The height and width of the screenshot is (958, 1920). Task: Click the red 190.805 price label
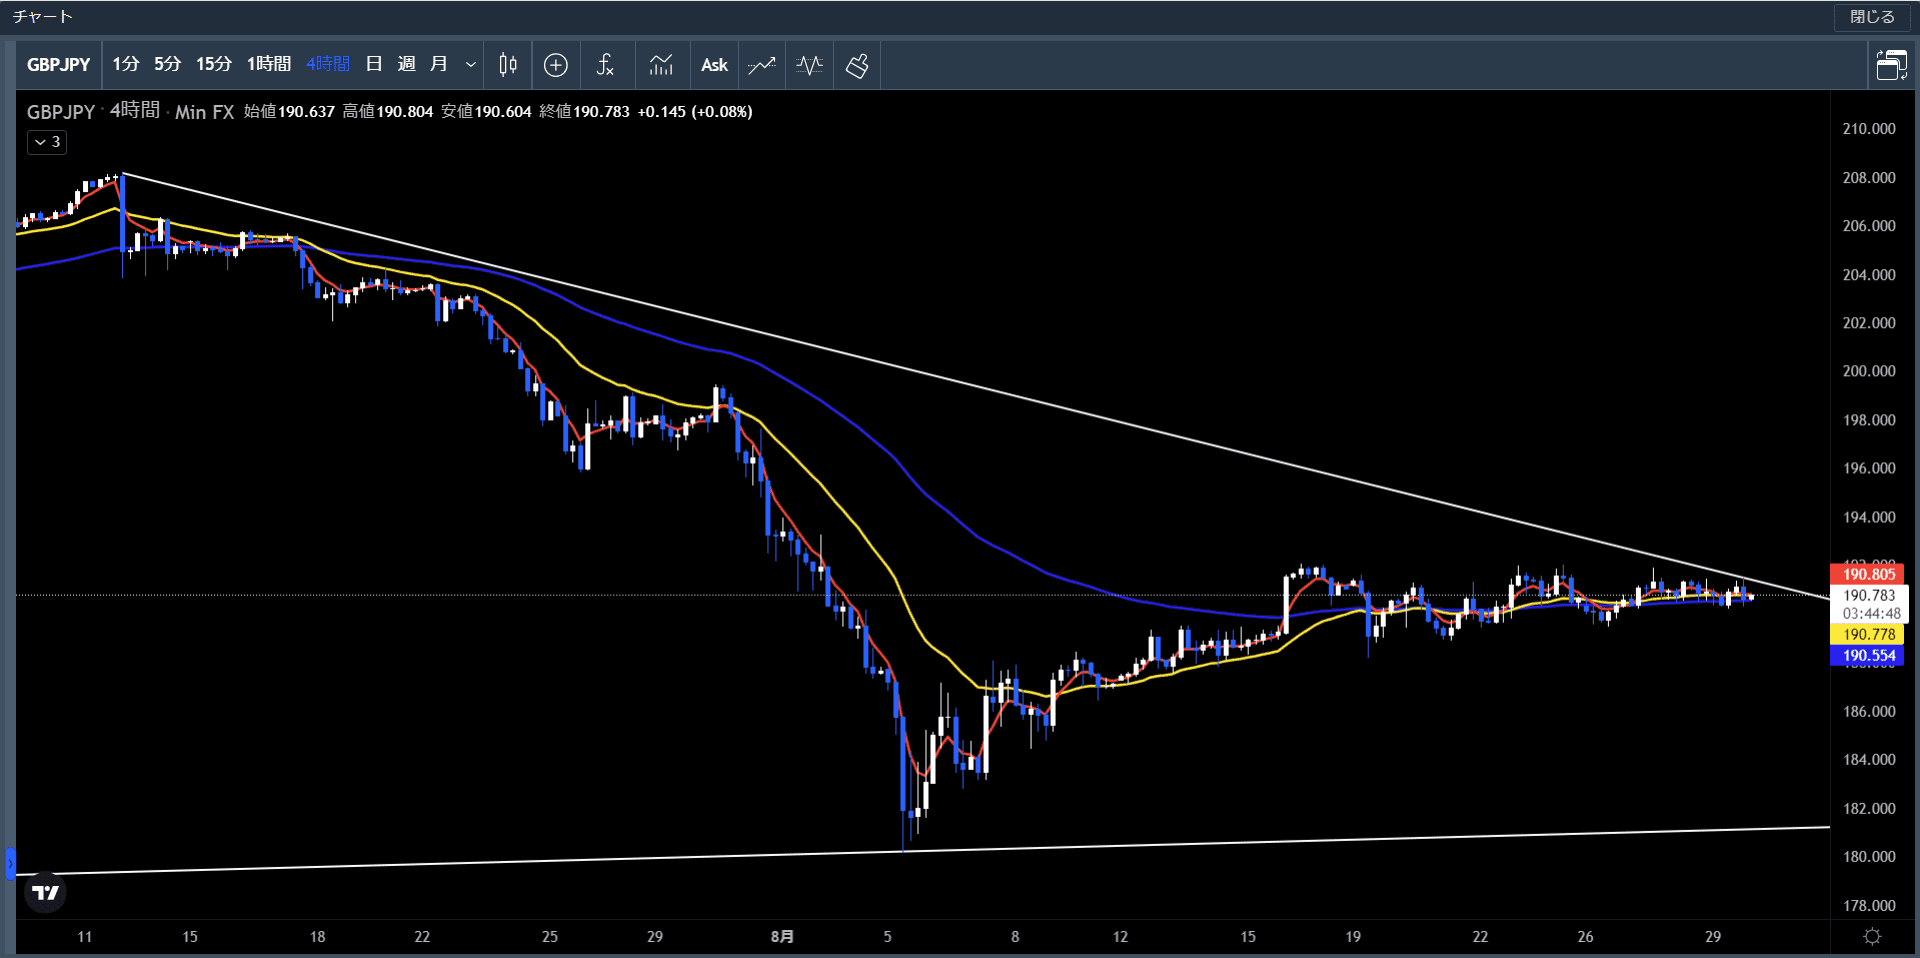1867,574
